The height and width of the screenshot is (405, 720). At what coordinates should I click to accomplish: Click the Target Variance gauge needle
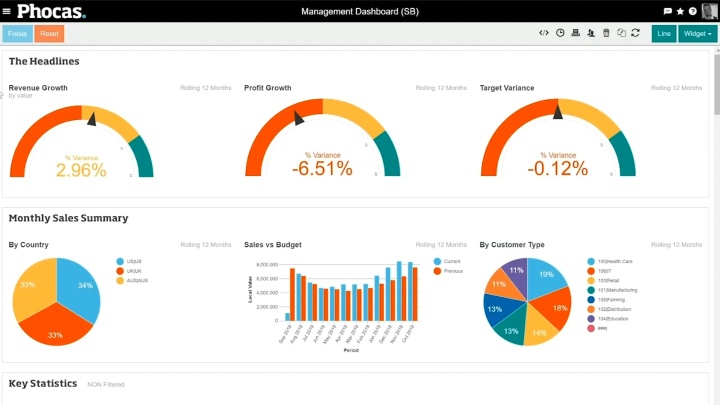click(x=558, y=112)
